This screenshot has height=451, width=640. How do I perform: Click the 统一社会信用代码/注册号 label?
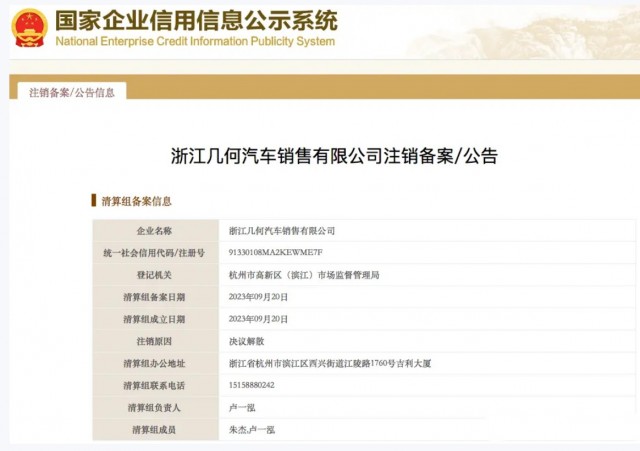click(x=154, y=253)
